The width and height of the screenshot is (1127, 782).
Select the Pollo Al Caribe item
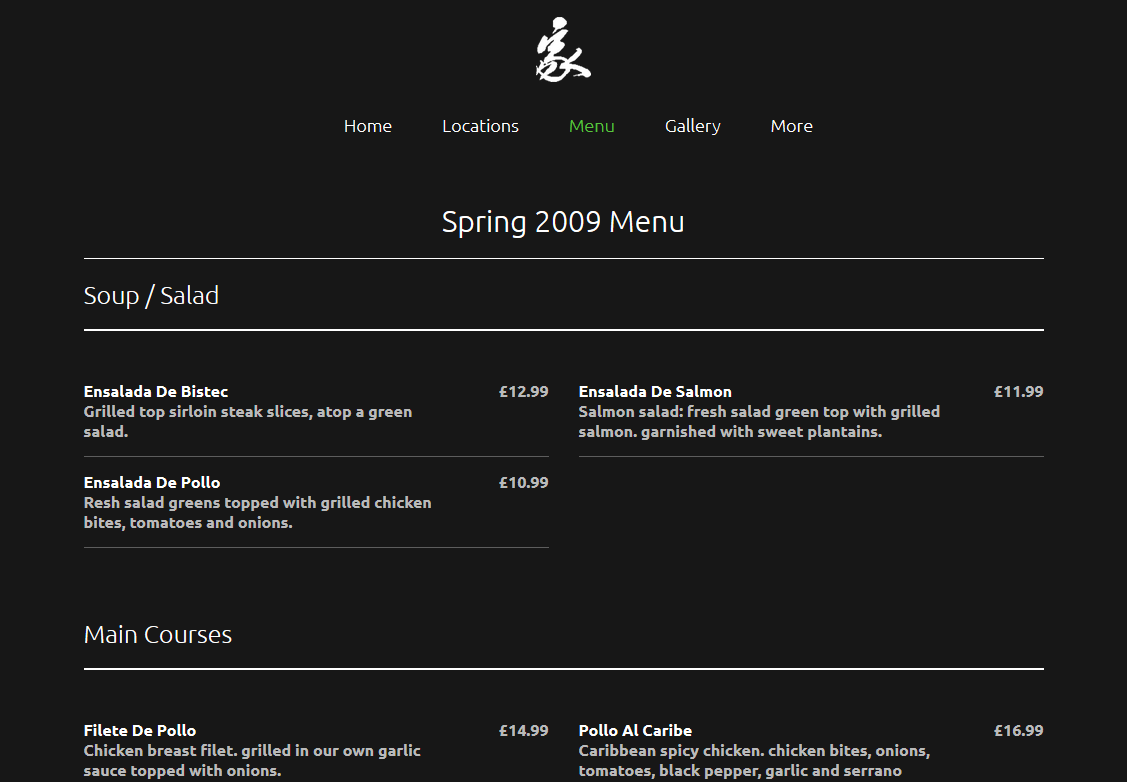click(635, 730)
